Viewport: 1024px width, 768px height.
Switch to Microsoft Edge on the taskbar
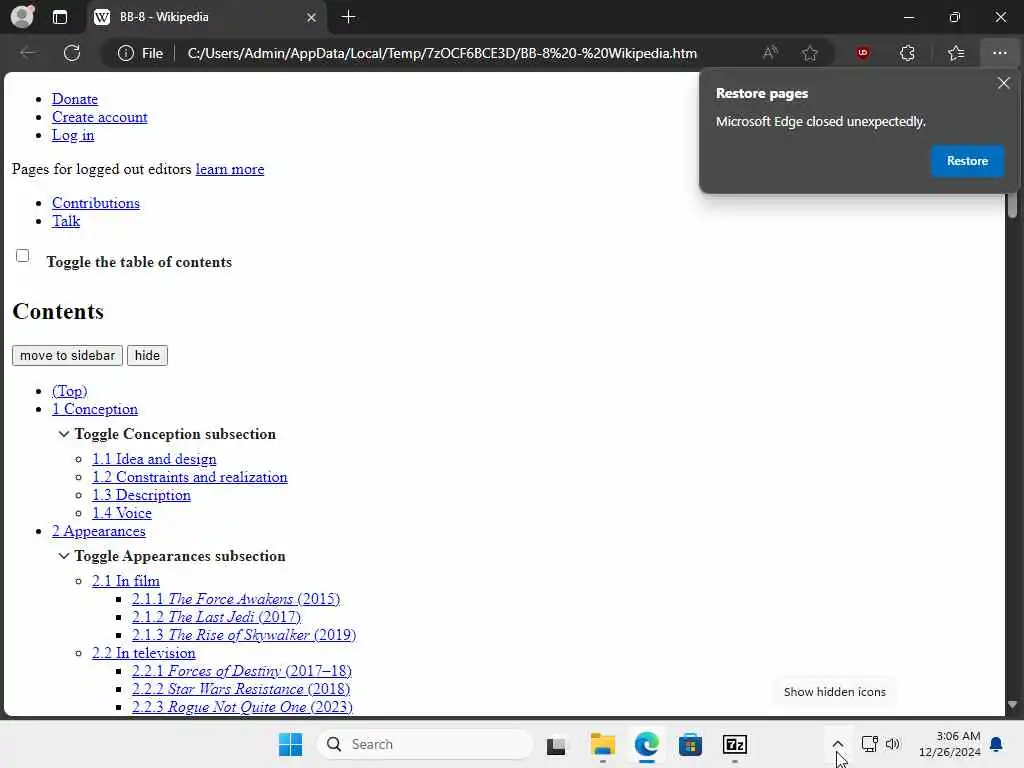coord(647,745)
